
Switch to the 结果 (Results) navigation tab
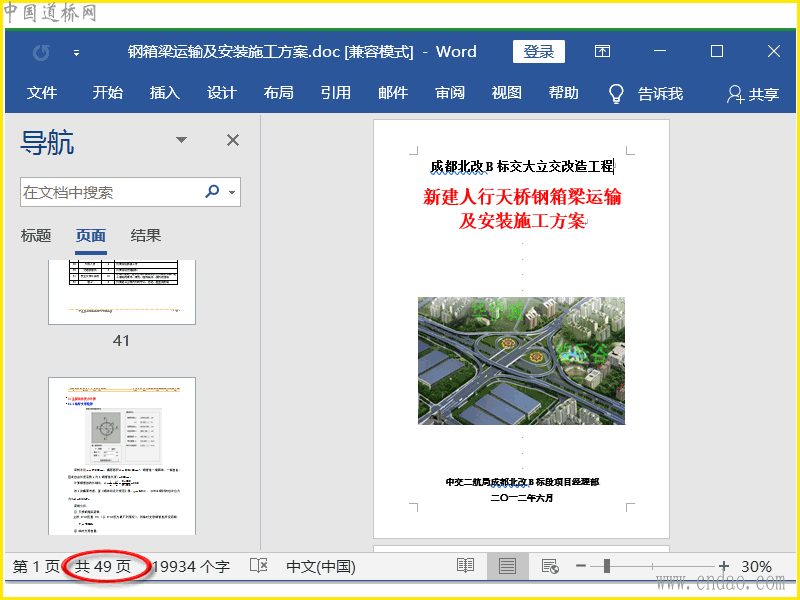(146, 236)
